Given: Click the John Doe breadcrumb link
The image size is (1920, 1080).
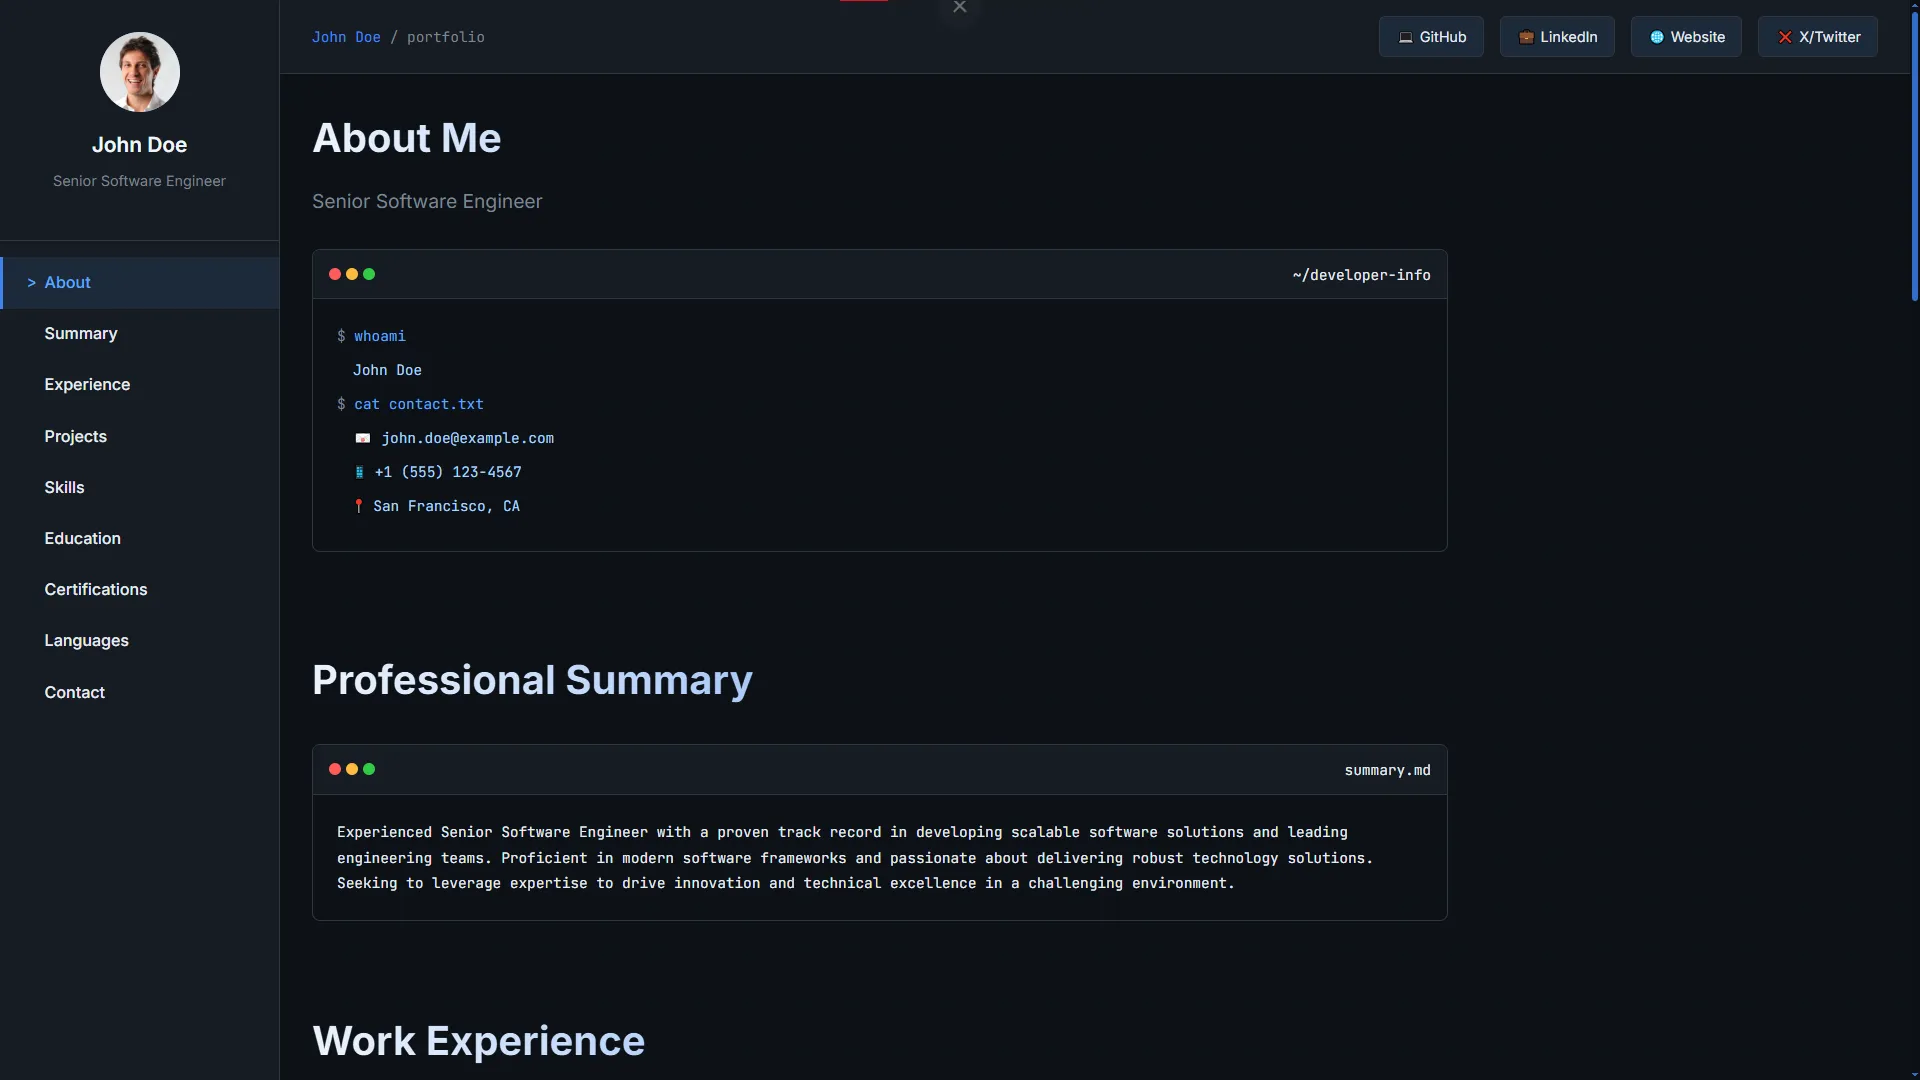Looking at the screenshot, I should click(346, 37).
